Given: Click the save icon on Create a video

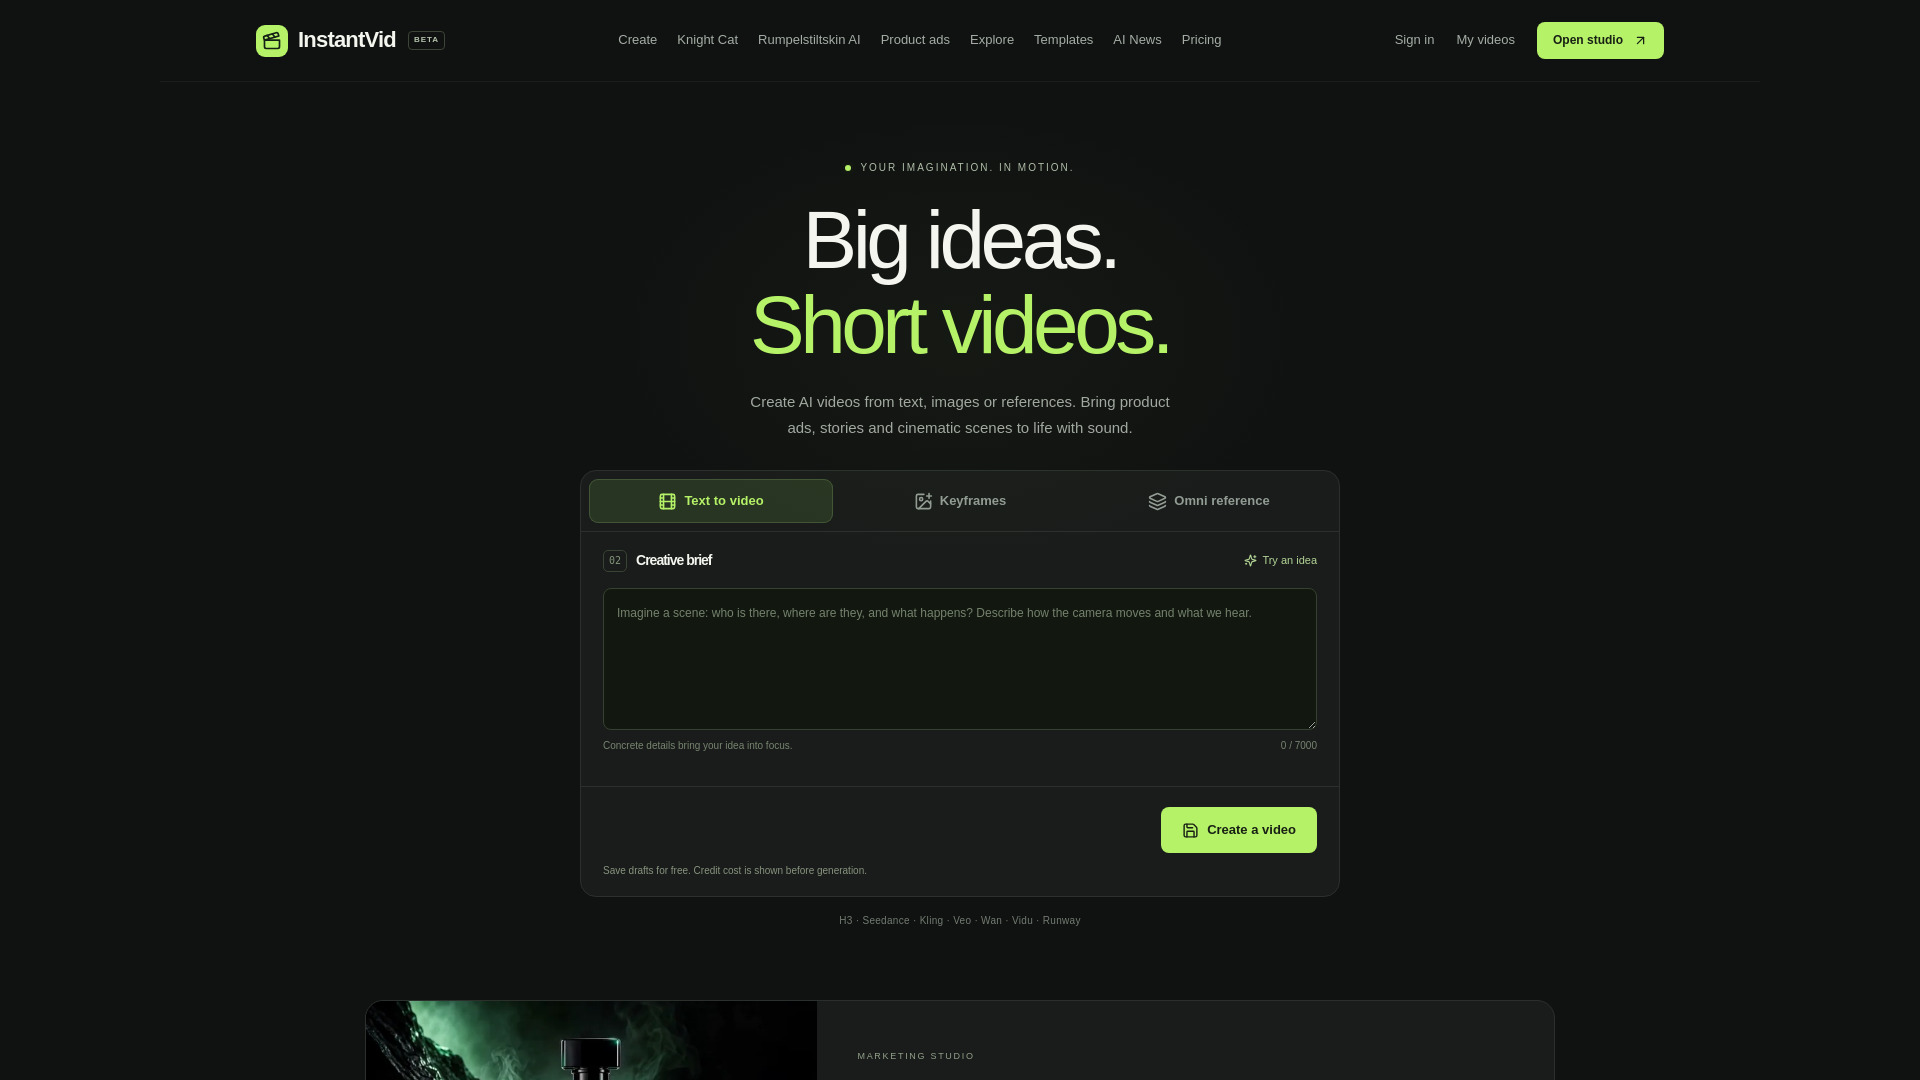Looking at the screenshot, I should (x=1190, y=831).
